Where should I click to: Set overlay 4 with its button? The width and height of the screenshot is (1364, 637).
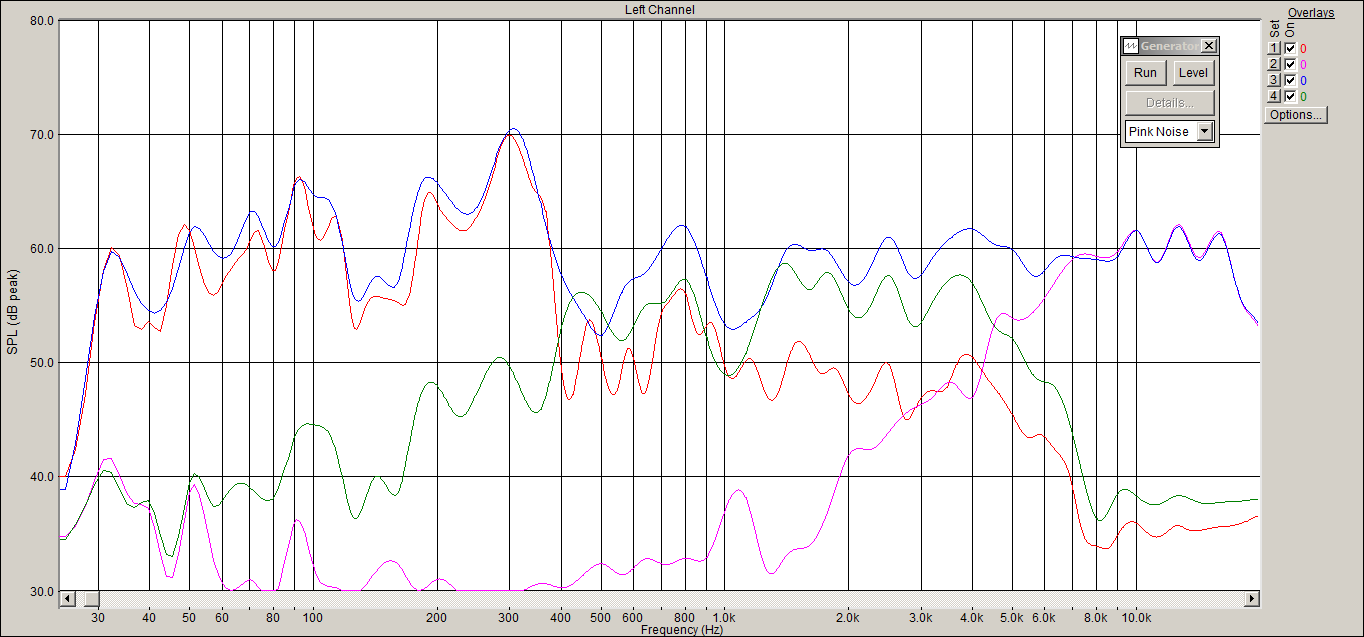point(1274,96)
